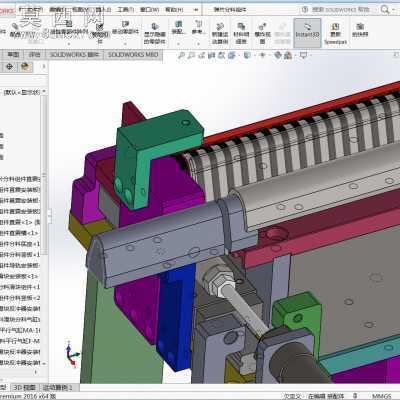
Task: Click Edit Appearance sphere icon in view toolbar
Action: tap(278, 55)
